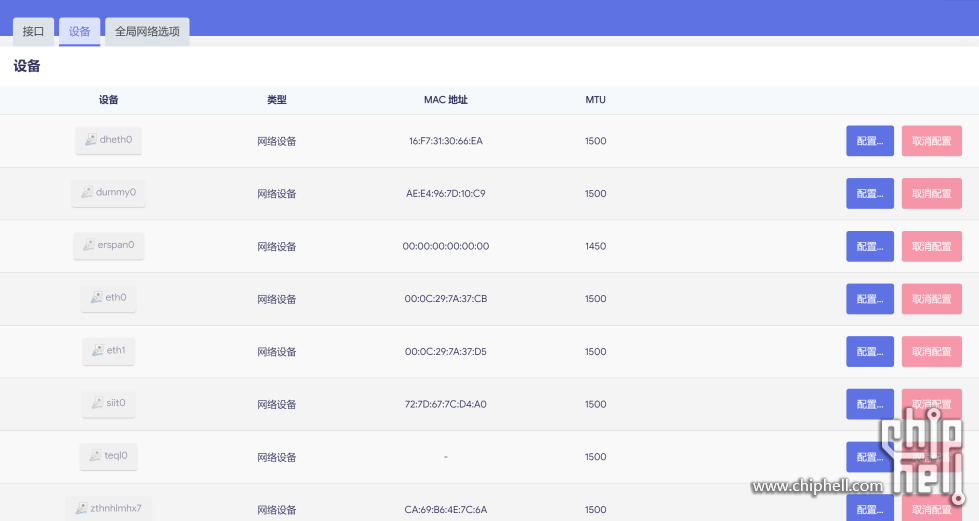Click the eth0 device badge
Viewport: 979px width, 521px height.
pos(109,297)
